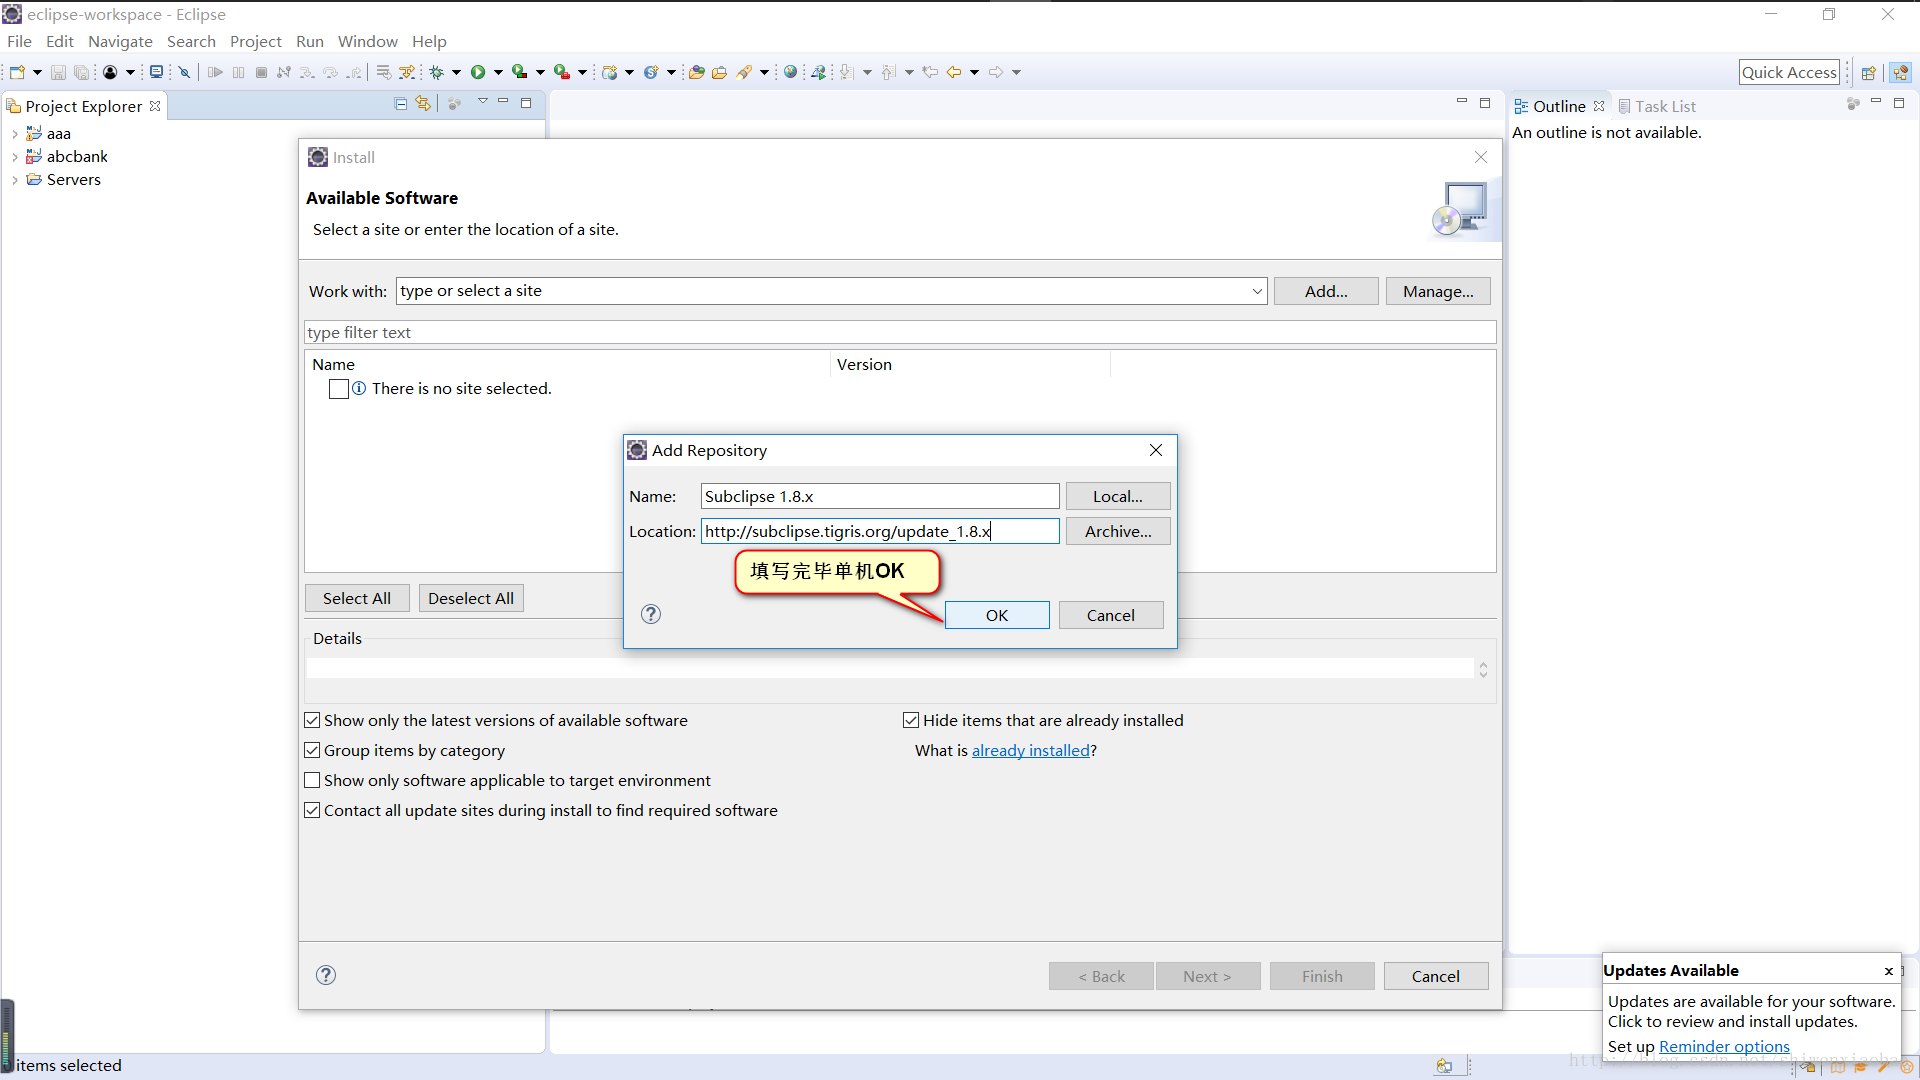Click the Debug bug icon in toolbar
The width and height of the screenshot is (1920, 1080).
(436, 72)
